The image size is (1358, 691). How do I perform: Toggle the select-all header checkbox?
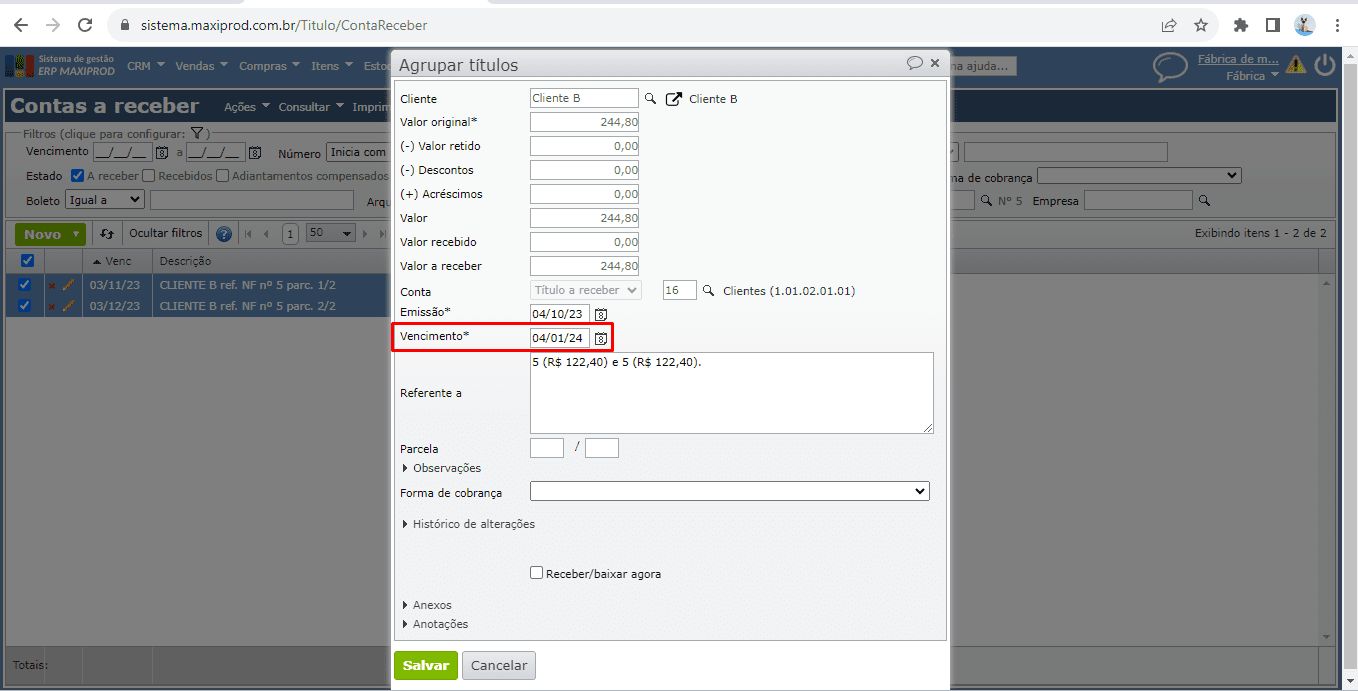pos(27,261)
